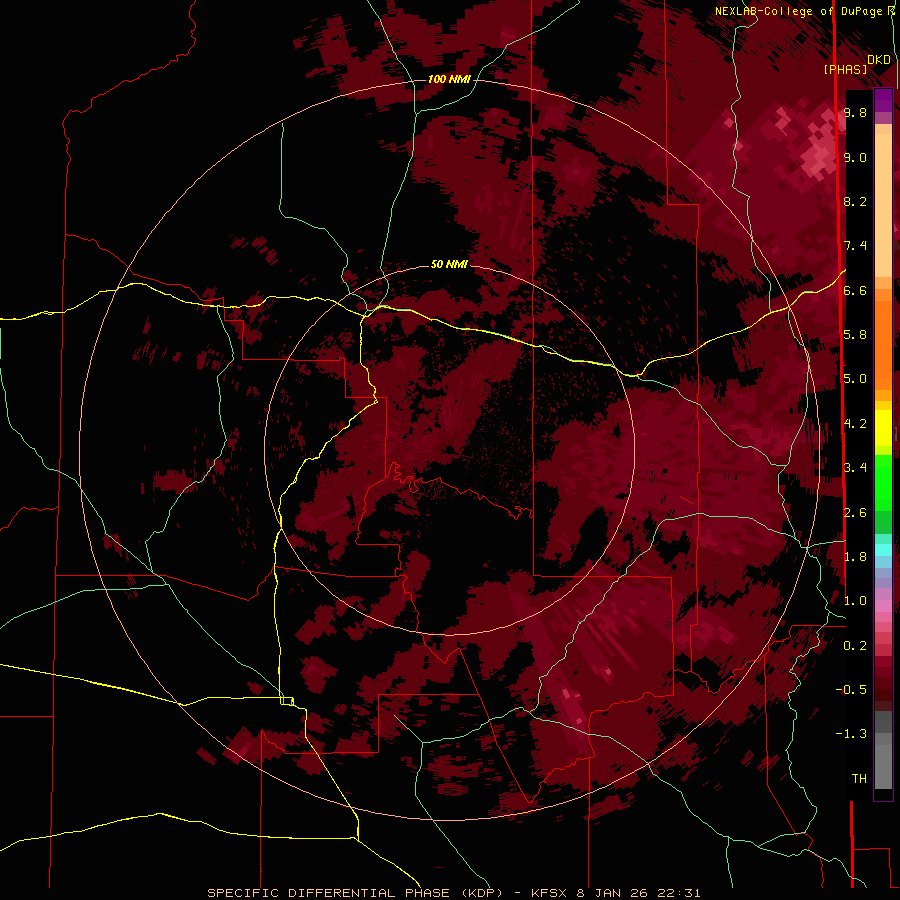Screen dimensions: 900x900
Task: Click the 7.4 legend value
Action: point(855,246)
